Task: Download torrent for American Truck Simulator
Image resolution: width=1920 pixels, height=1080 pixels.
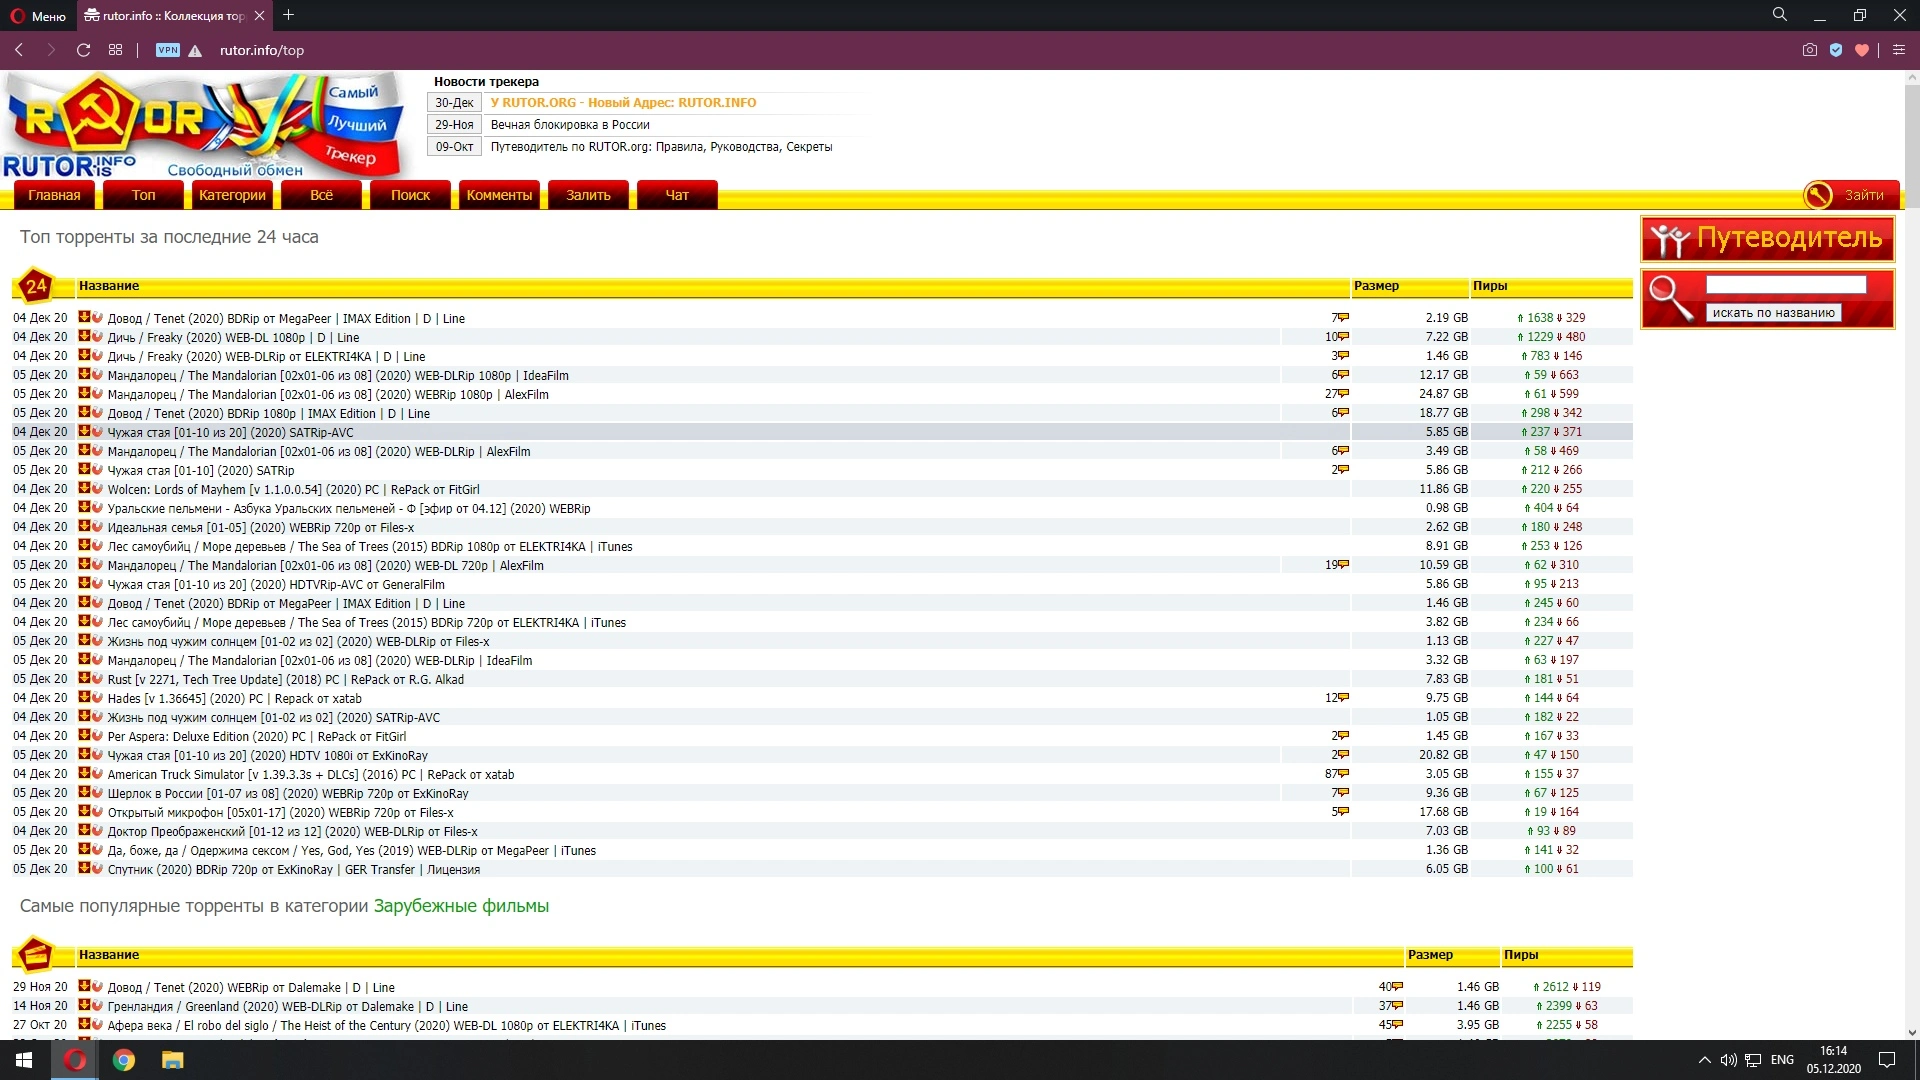Action: (x=84, y=774)
